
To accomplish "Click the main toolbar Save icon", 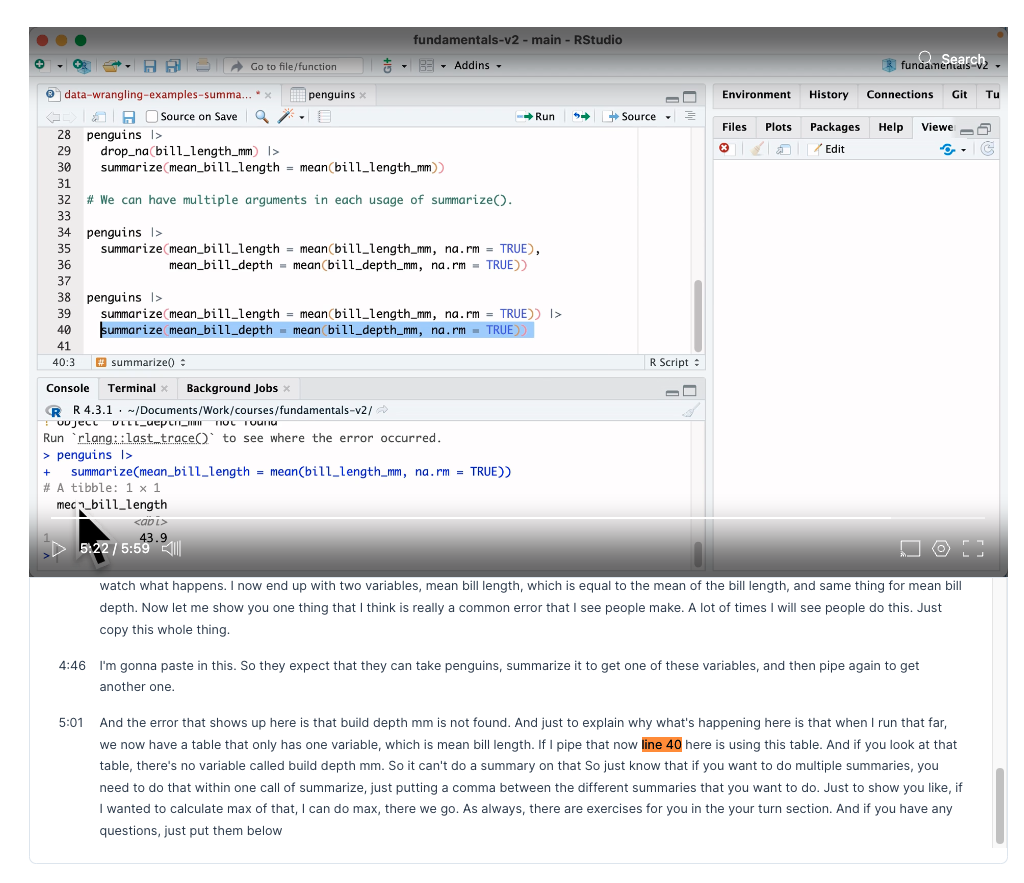I will (150, 66).
